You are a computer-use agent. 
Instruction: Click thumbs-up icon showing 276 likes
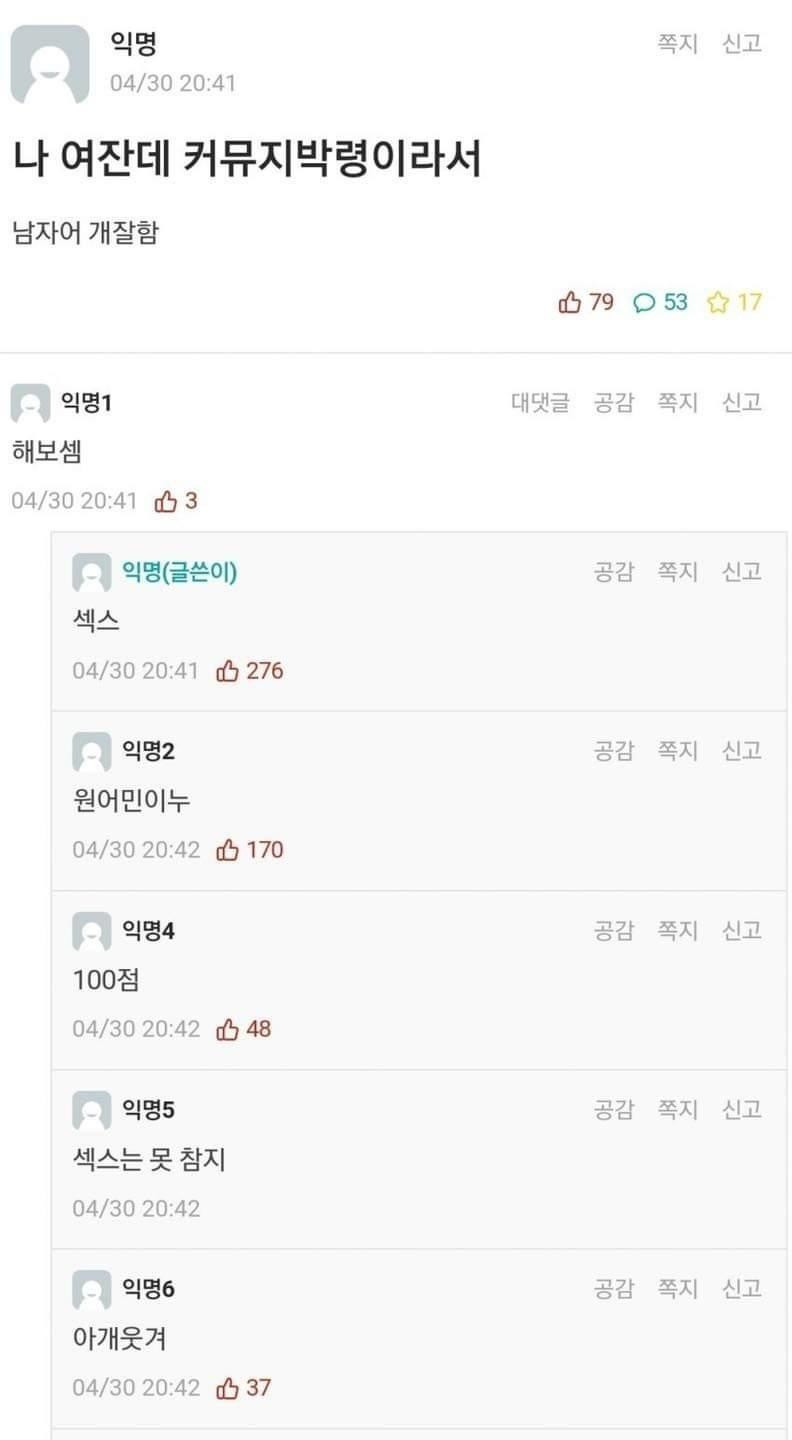228,671
